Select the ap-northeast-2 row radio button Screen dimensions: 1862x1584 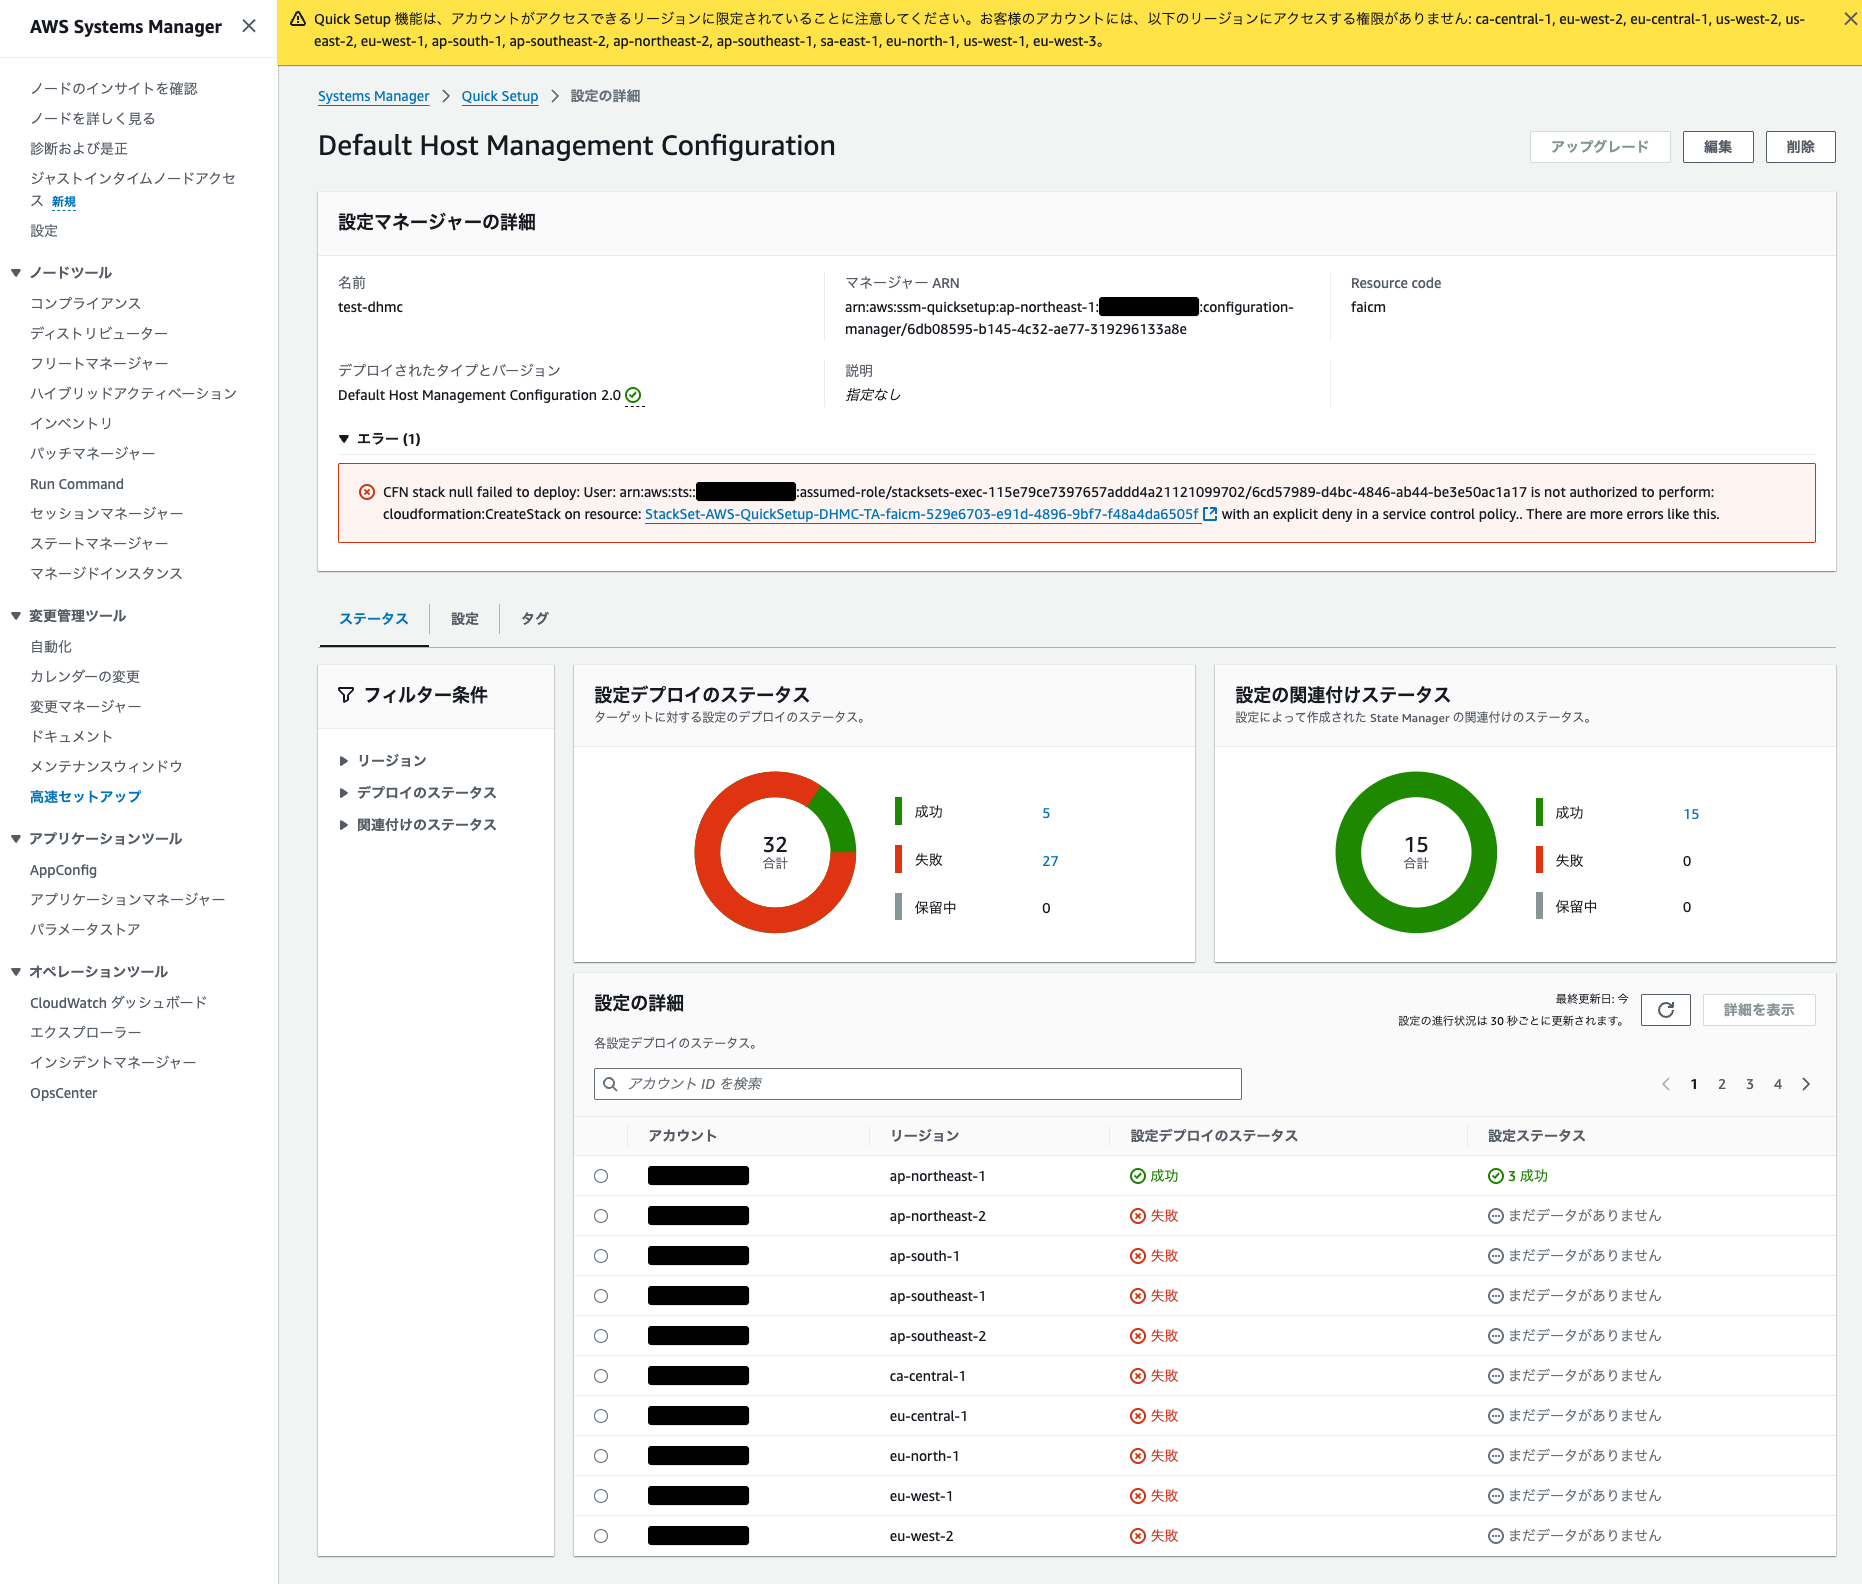coord(601,1216)
